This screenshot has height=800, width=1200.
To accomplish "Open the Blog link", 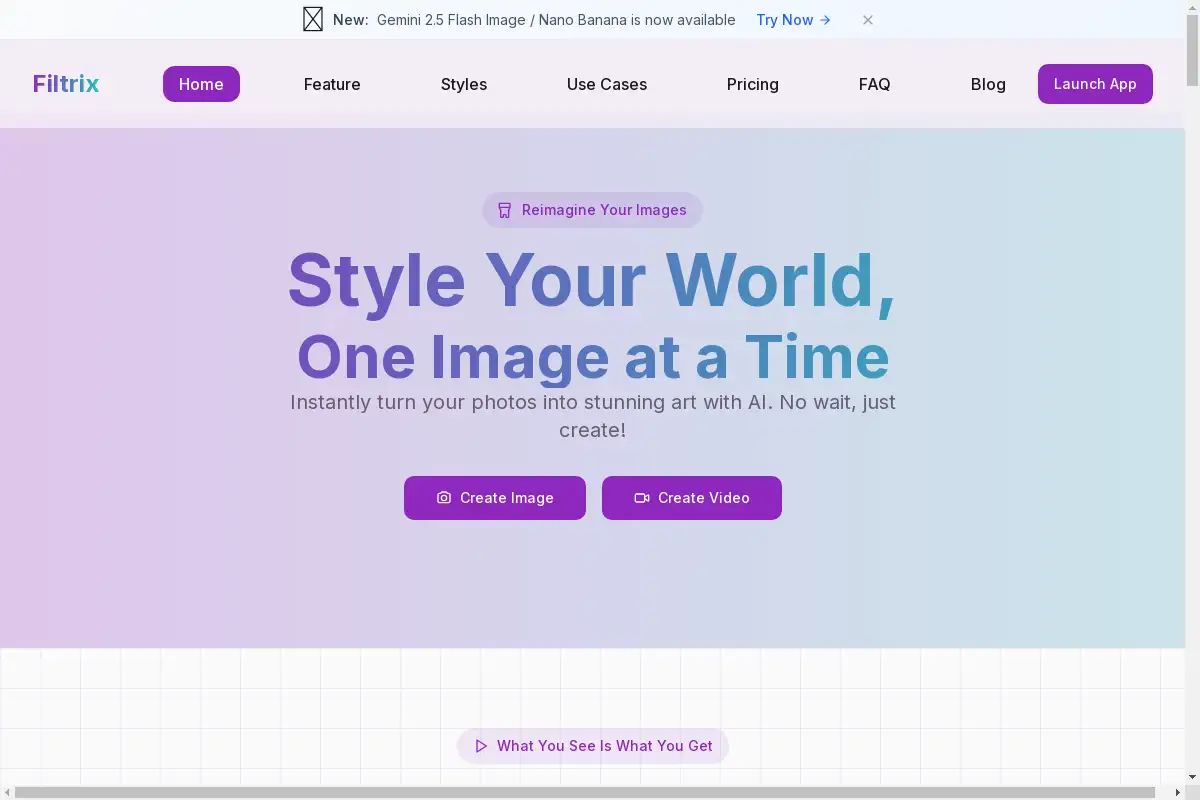I will pos(988,84).
